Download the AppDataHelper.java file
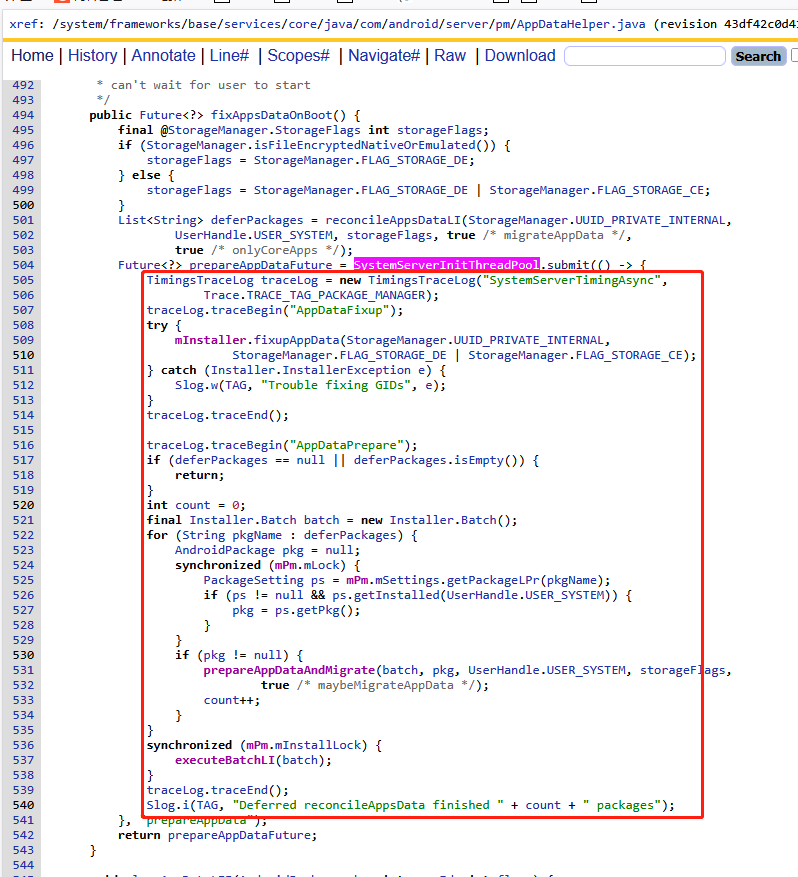 coord(520,56)
